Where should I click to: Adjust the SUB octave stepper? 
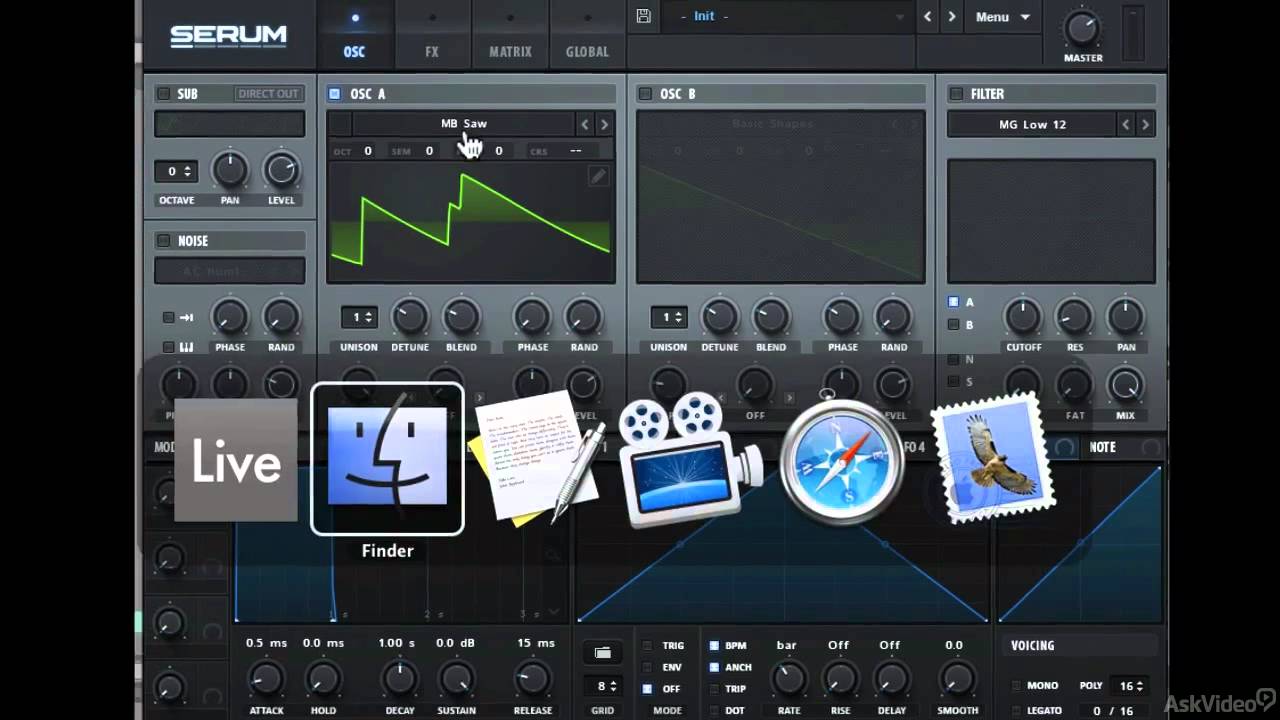tap(176, 171)
